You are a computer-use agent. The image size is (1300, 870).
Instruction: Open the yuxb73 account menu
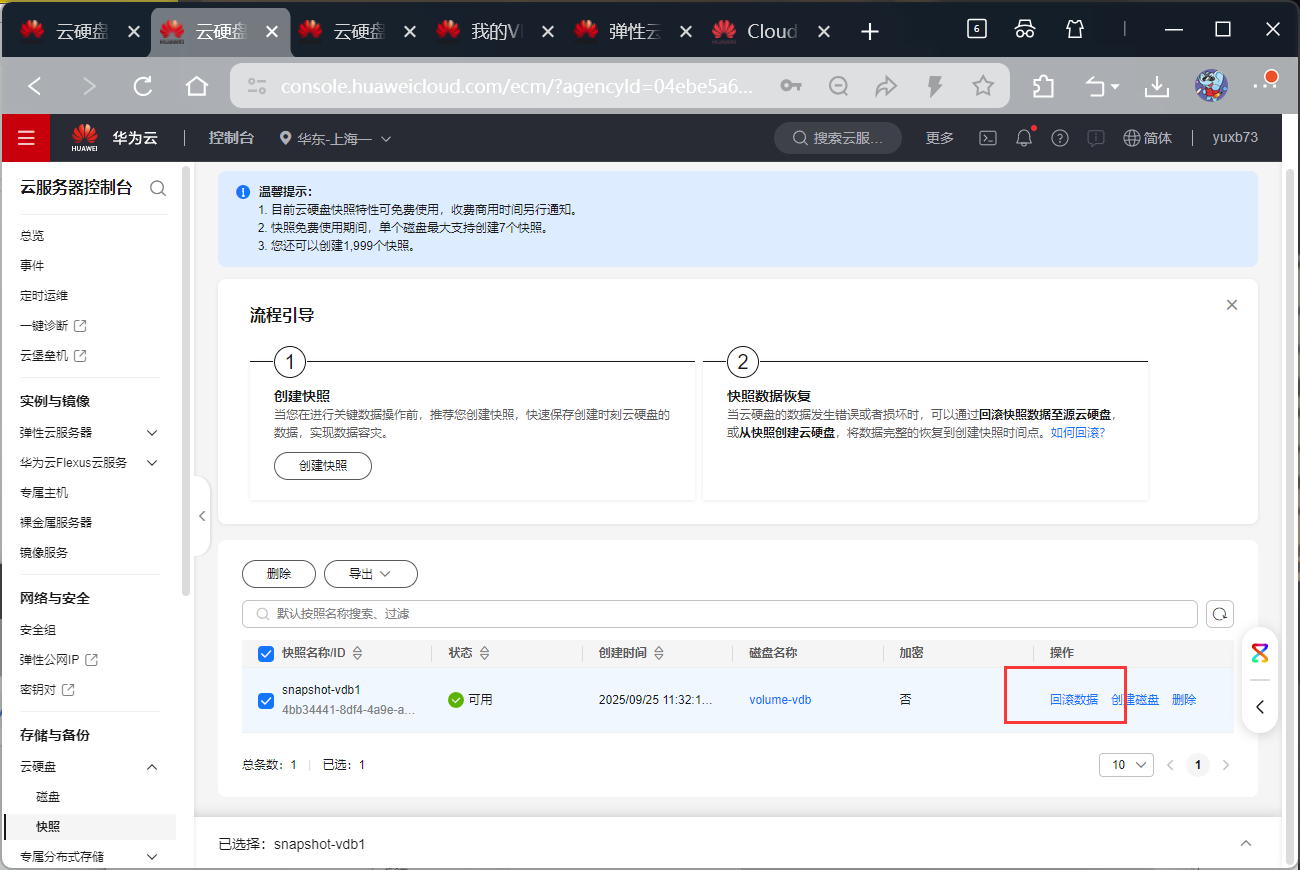[1235, 138]
